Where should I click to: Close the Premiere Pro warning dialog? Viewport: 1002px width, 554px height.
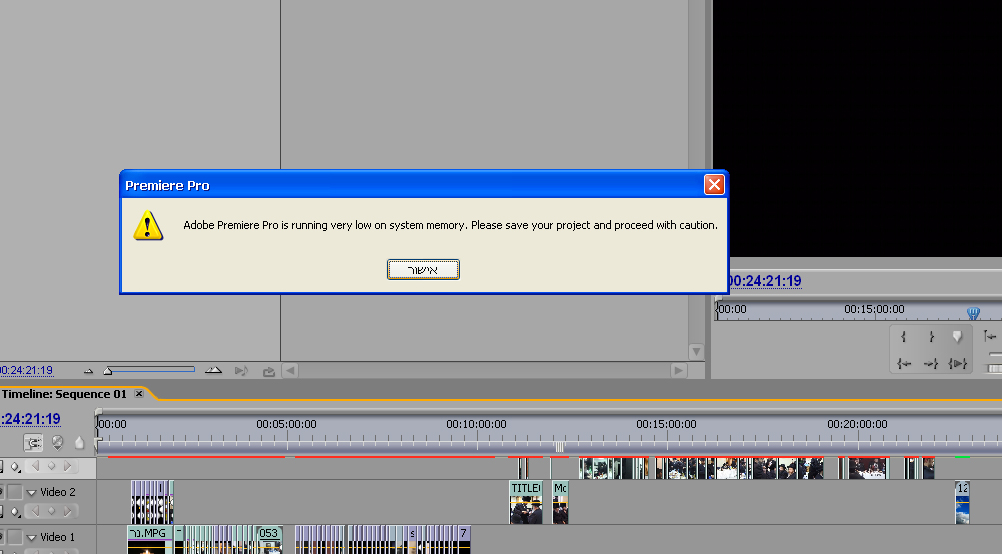pyautogui.click(x=714, y=185)
